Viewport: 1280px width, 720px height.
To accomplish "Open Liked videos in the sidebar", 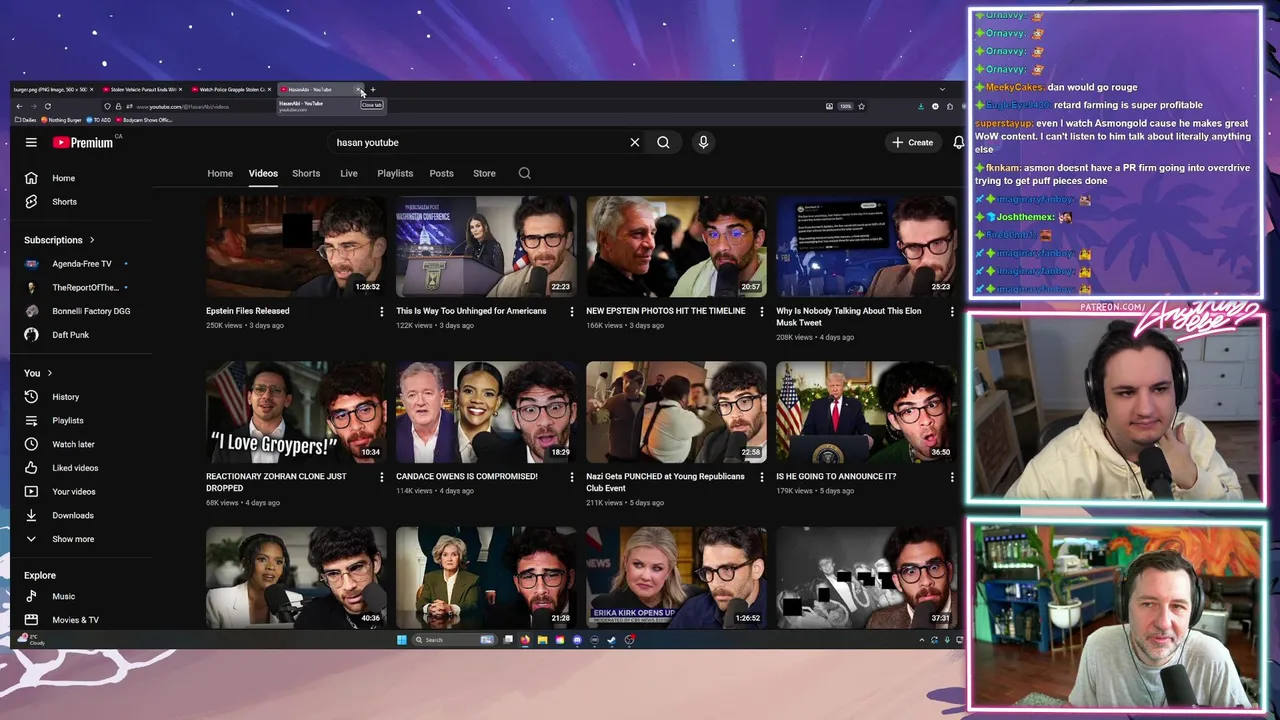I will (74, 468).
